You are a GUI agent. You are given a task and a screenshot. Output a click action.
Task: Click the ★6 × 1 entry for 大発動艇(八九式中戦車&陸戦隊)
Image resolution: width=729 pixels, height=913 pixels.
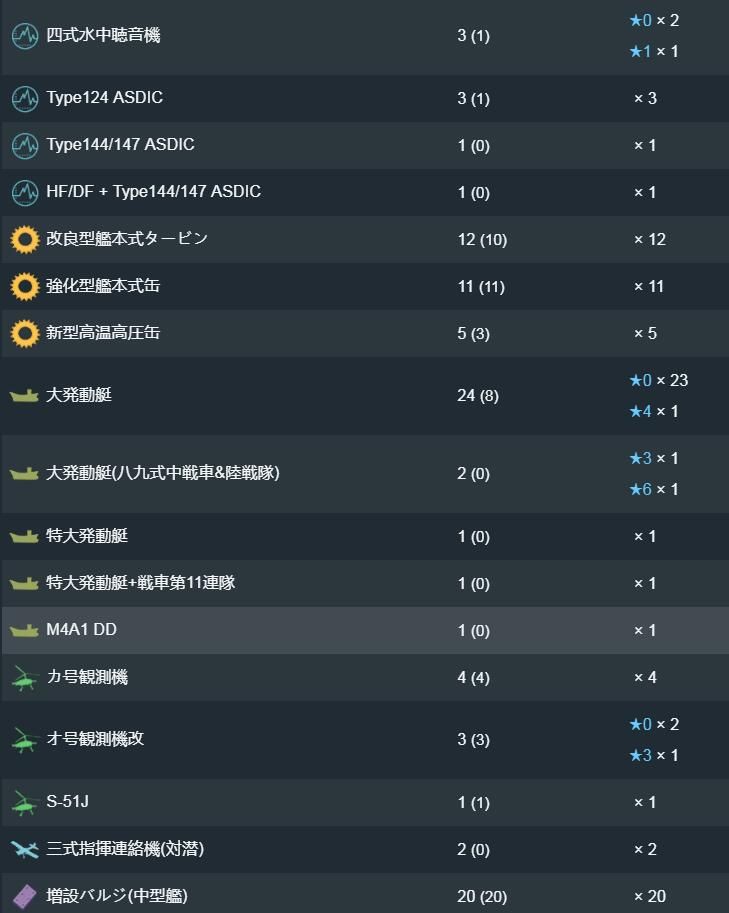[654, 489]
